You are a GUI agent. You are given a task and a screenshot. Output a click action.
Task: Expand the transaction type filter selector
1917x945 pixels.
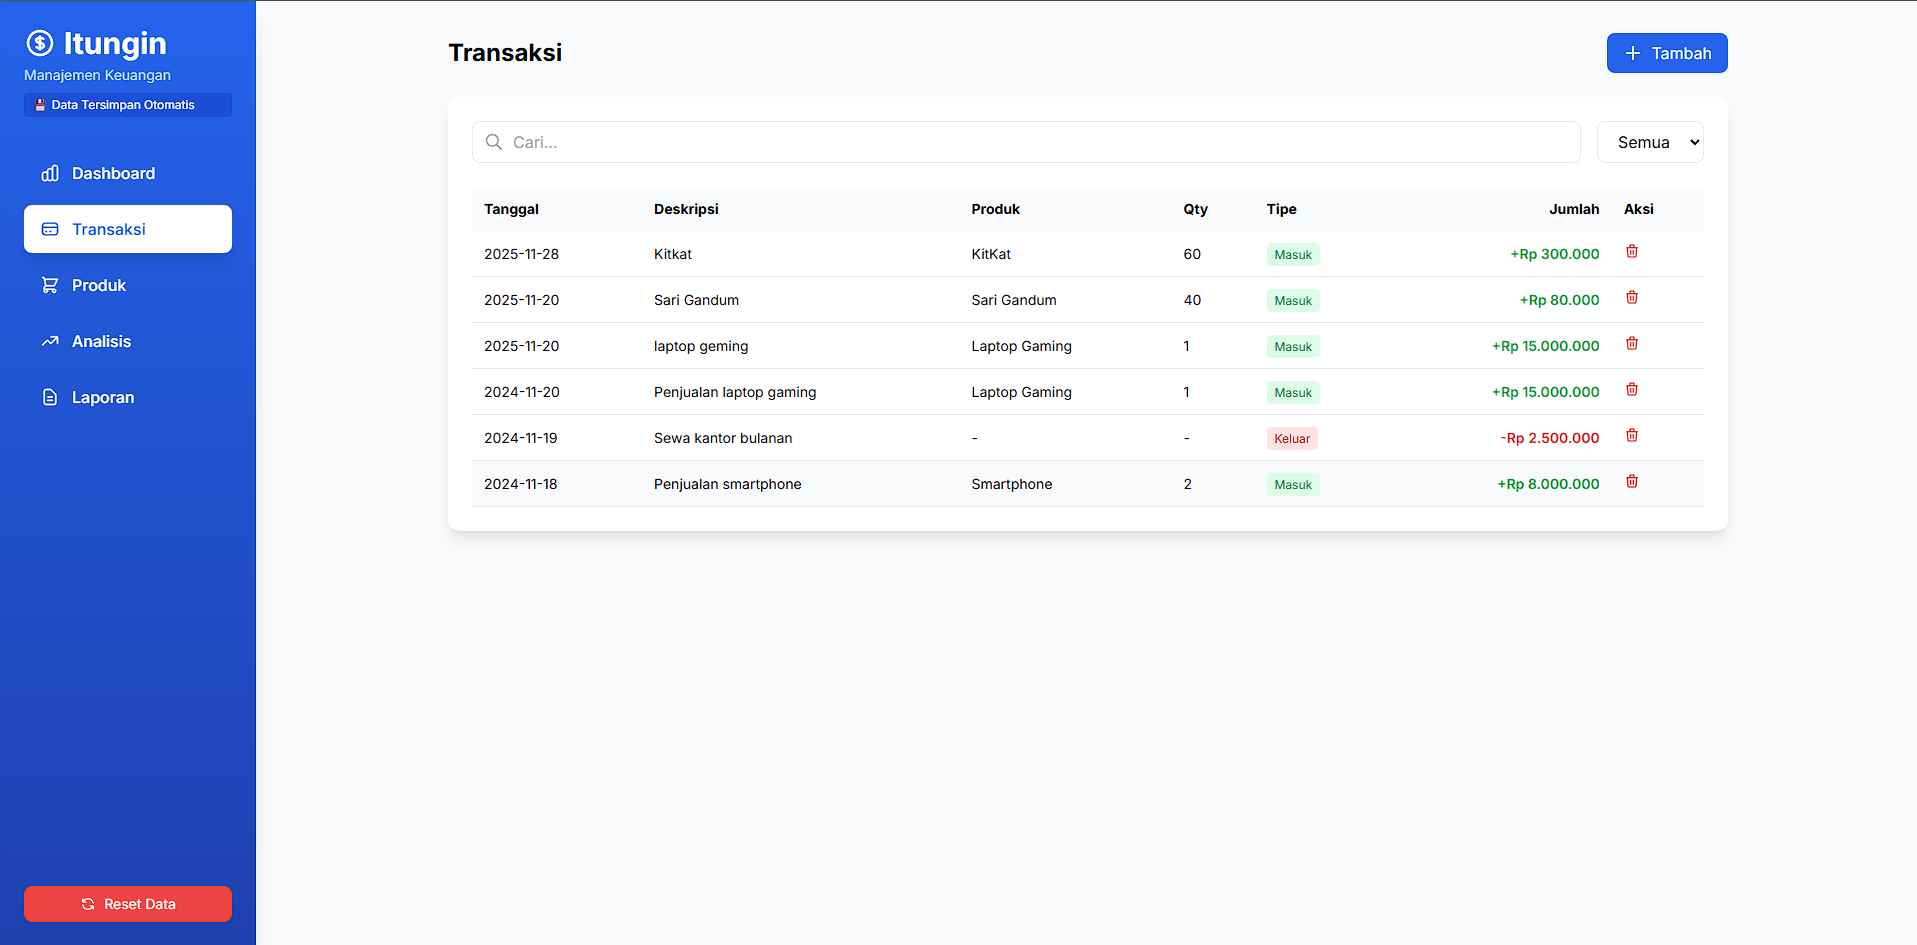pyautogui.click(x=1650, y=141)
